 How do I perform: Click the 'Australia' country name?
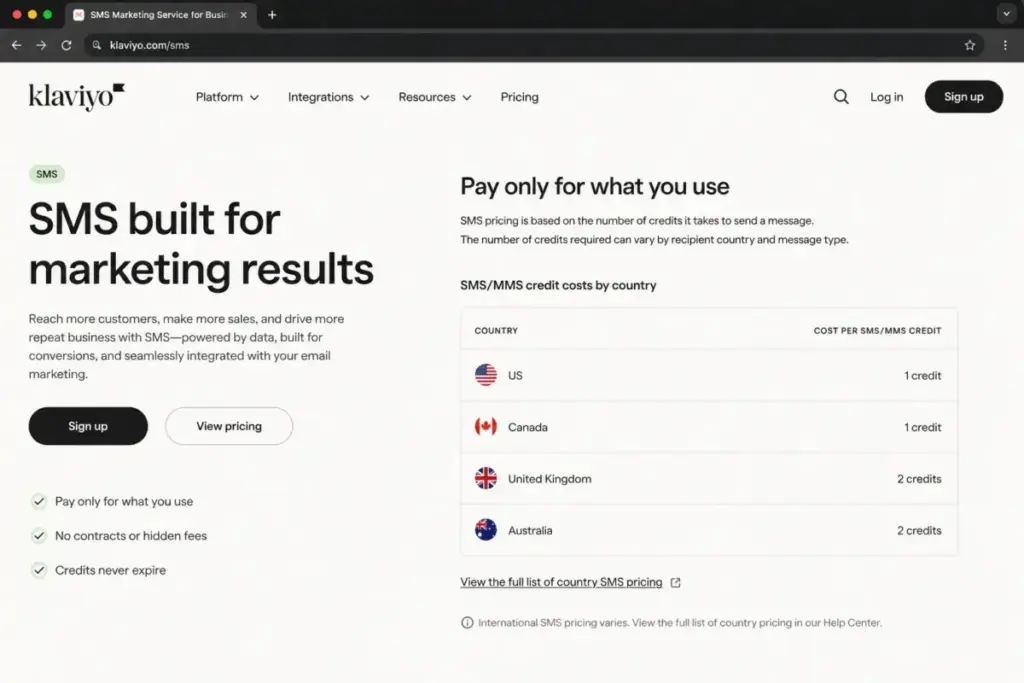530,530
